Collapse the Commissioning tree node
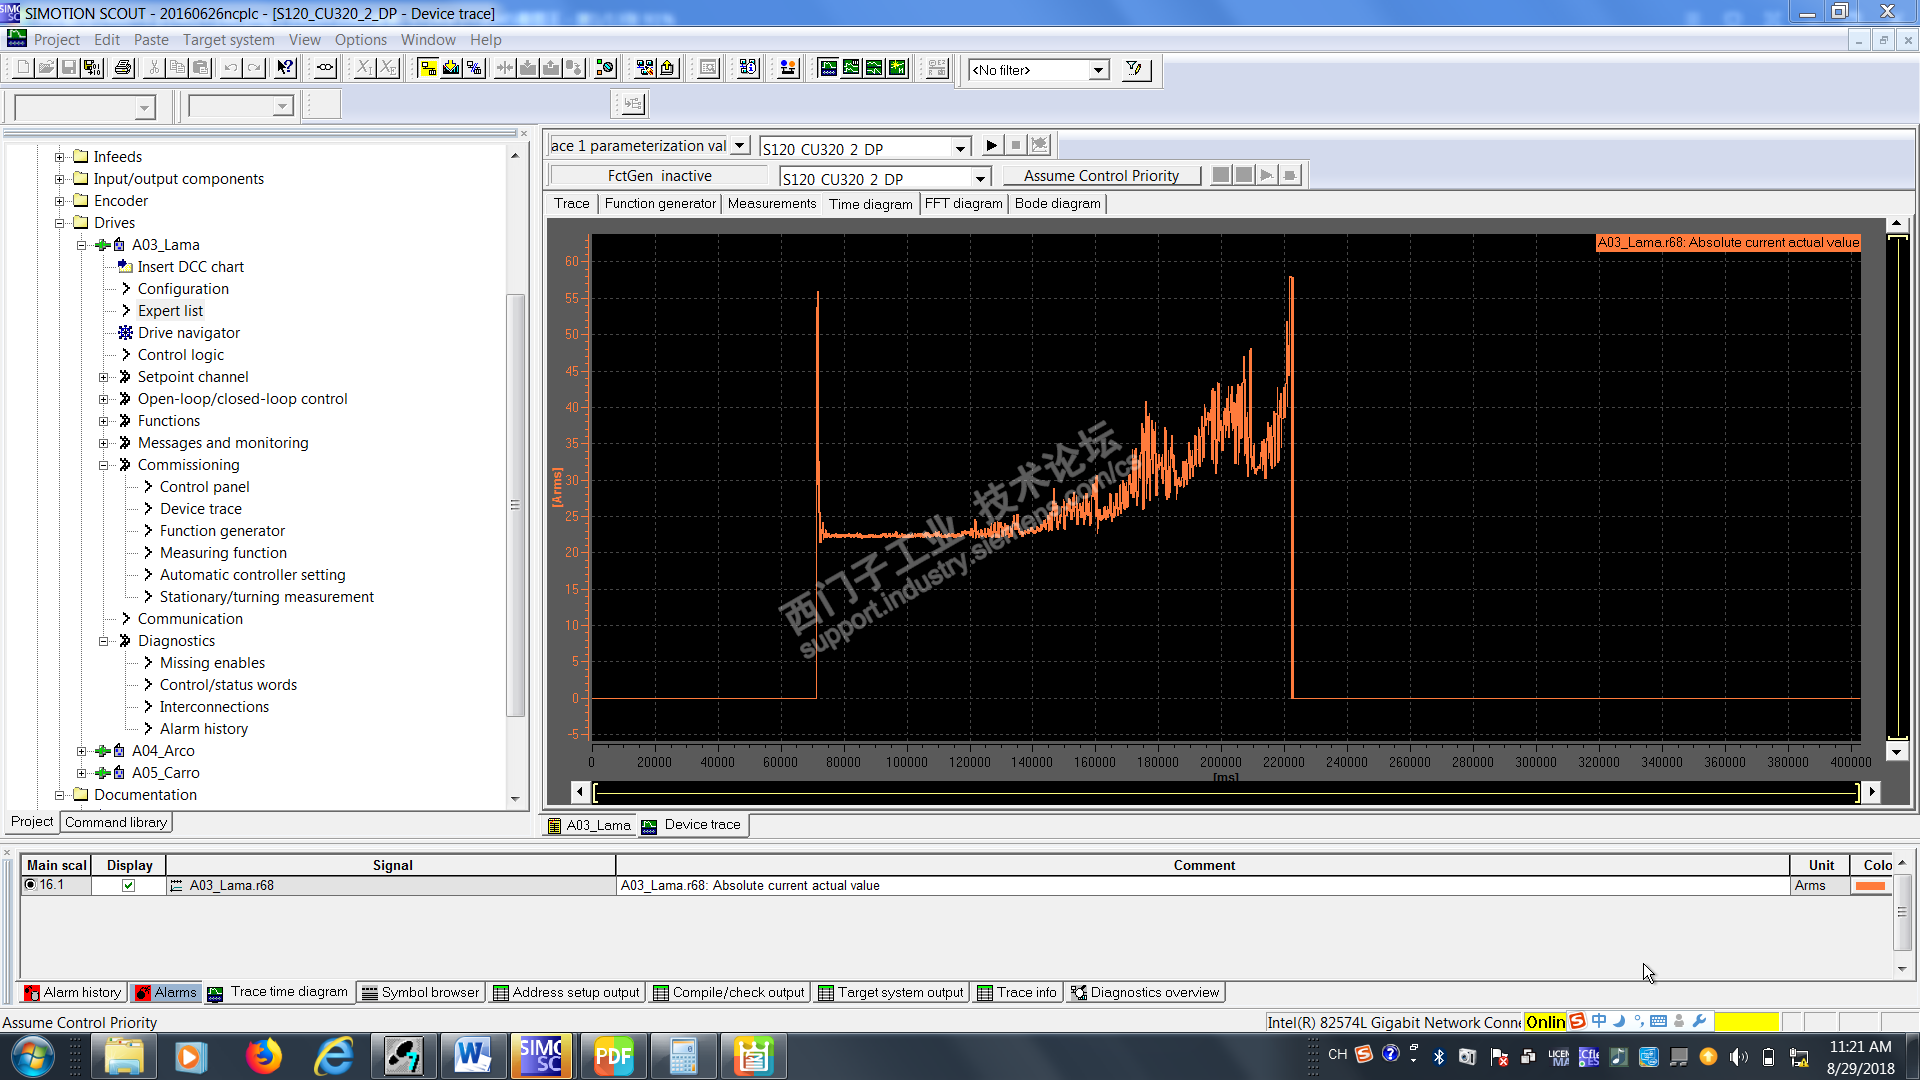The height and width of the screenshot is (1080, 1920). (103, 465)
